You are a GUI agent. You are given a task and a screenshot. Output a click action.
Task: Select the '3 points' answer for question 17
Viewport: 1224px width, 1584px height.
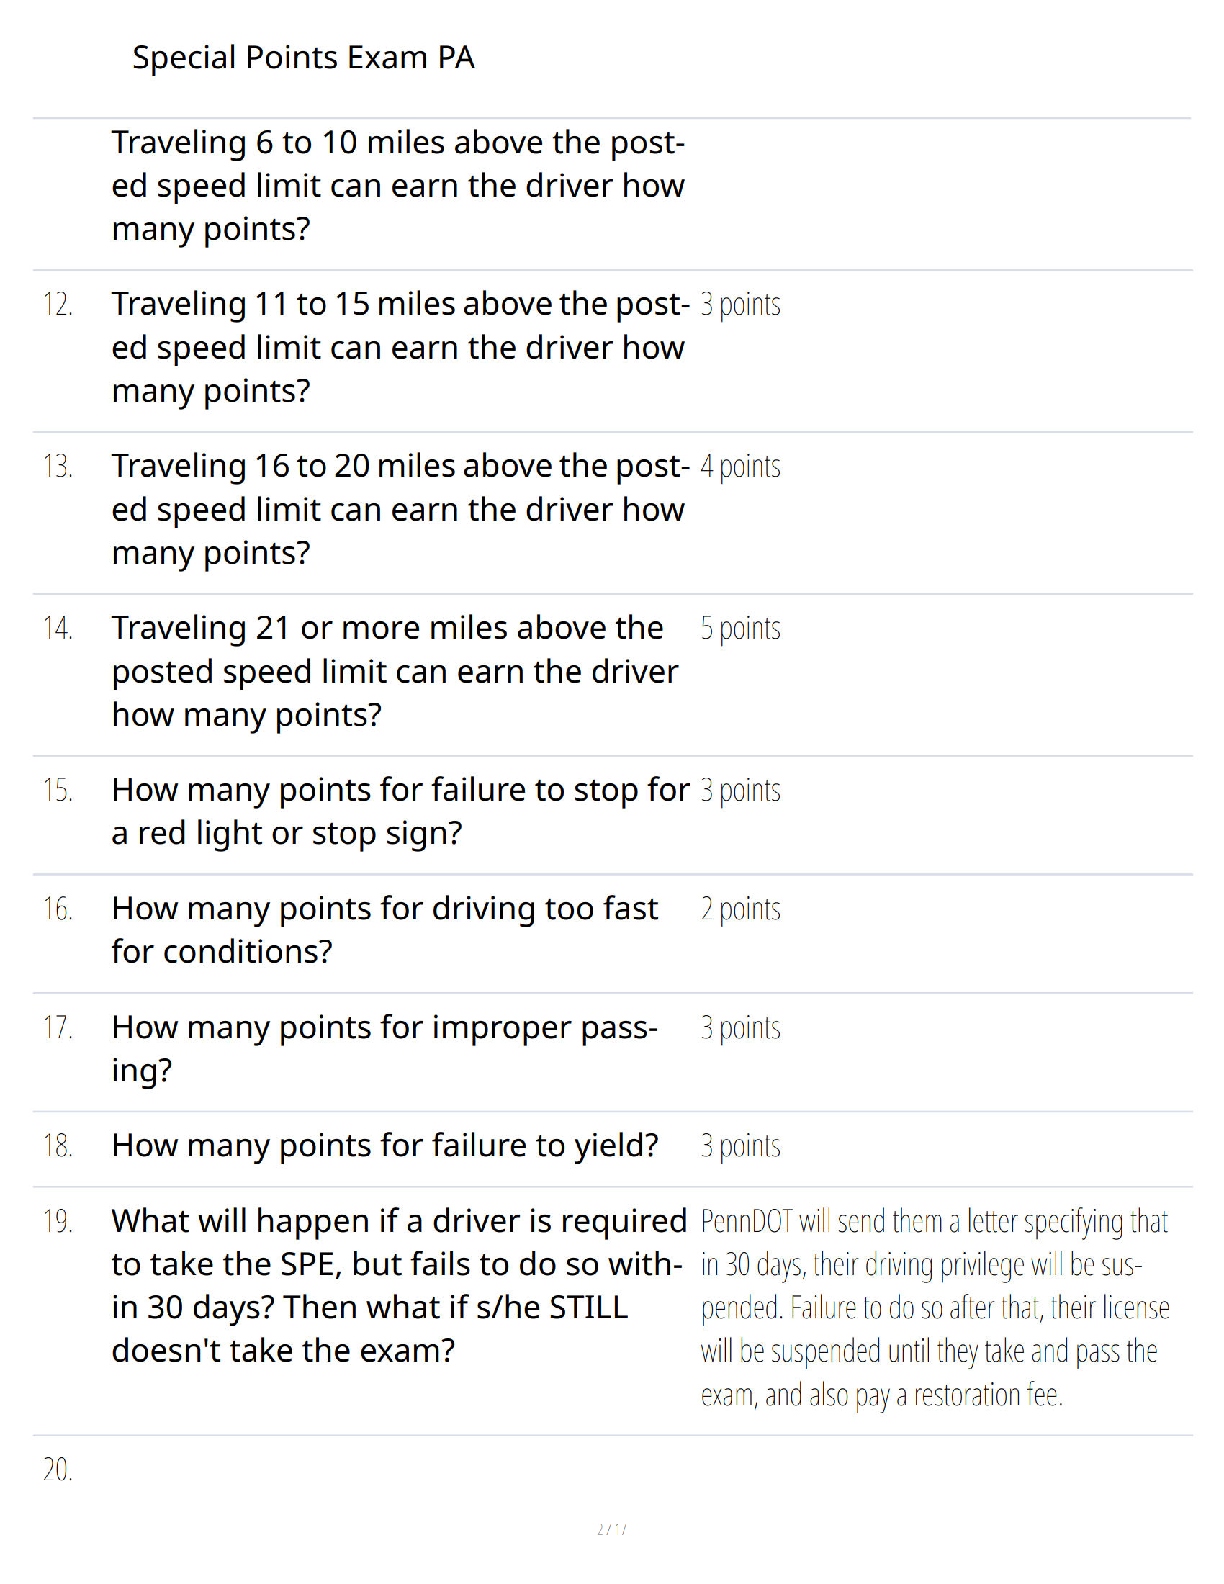coord(740,1028)
